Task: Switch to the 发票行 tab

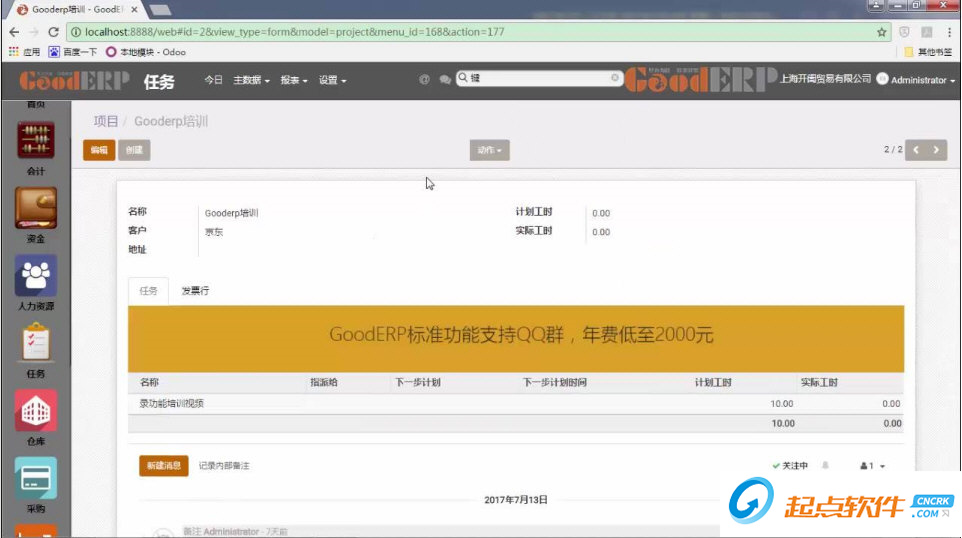Action: (195, 291)
